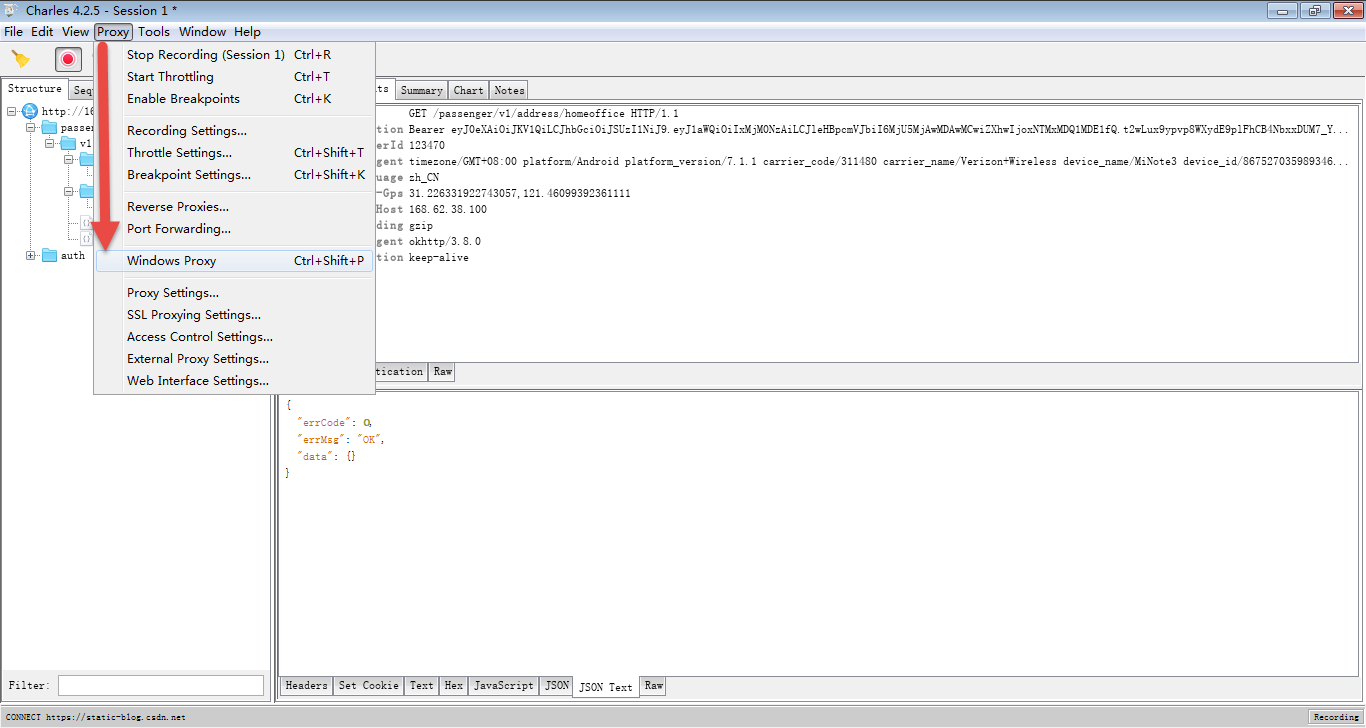
Task: Choose Stop Recording (Session 1)
Action: point(234,55)
